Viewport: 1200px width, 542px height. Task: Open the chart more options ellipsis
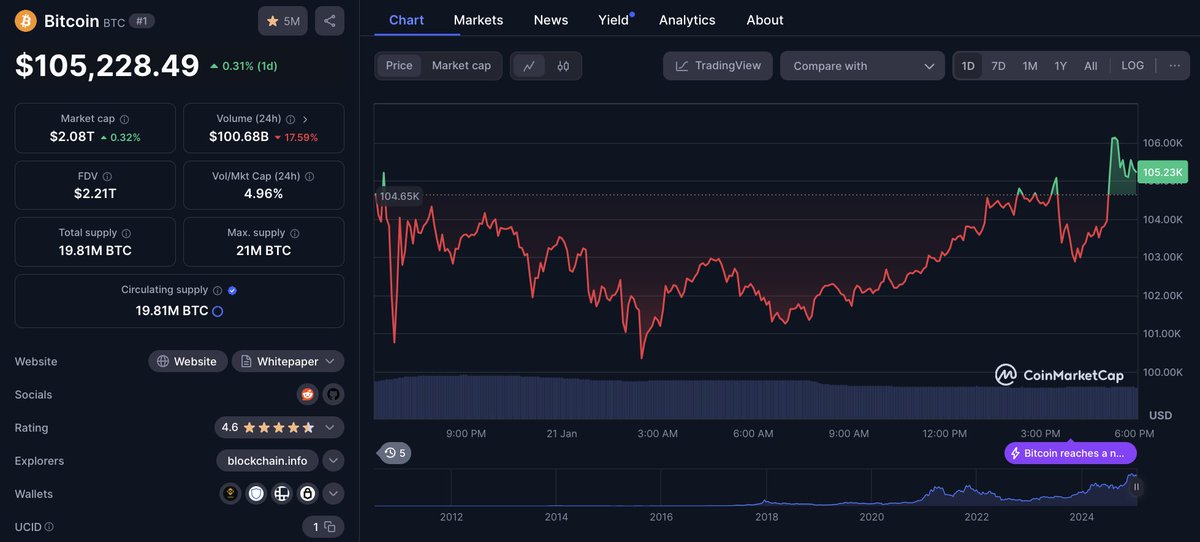pos(1174,65)
